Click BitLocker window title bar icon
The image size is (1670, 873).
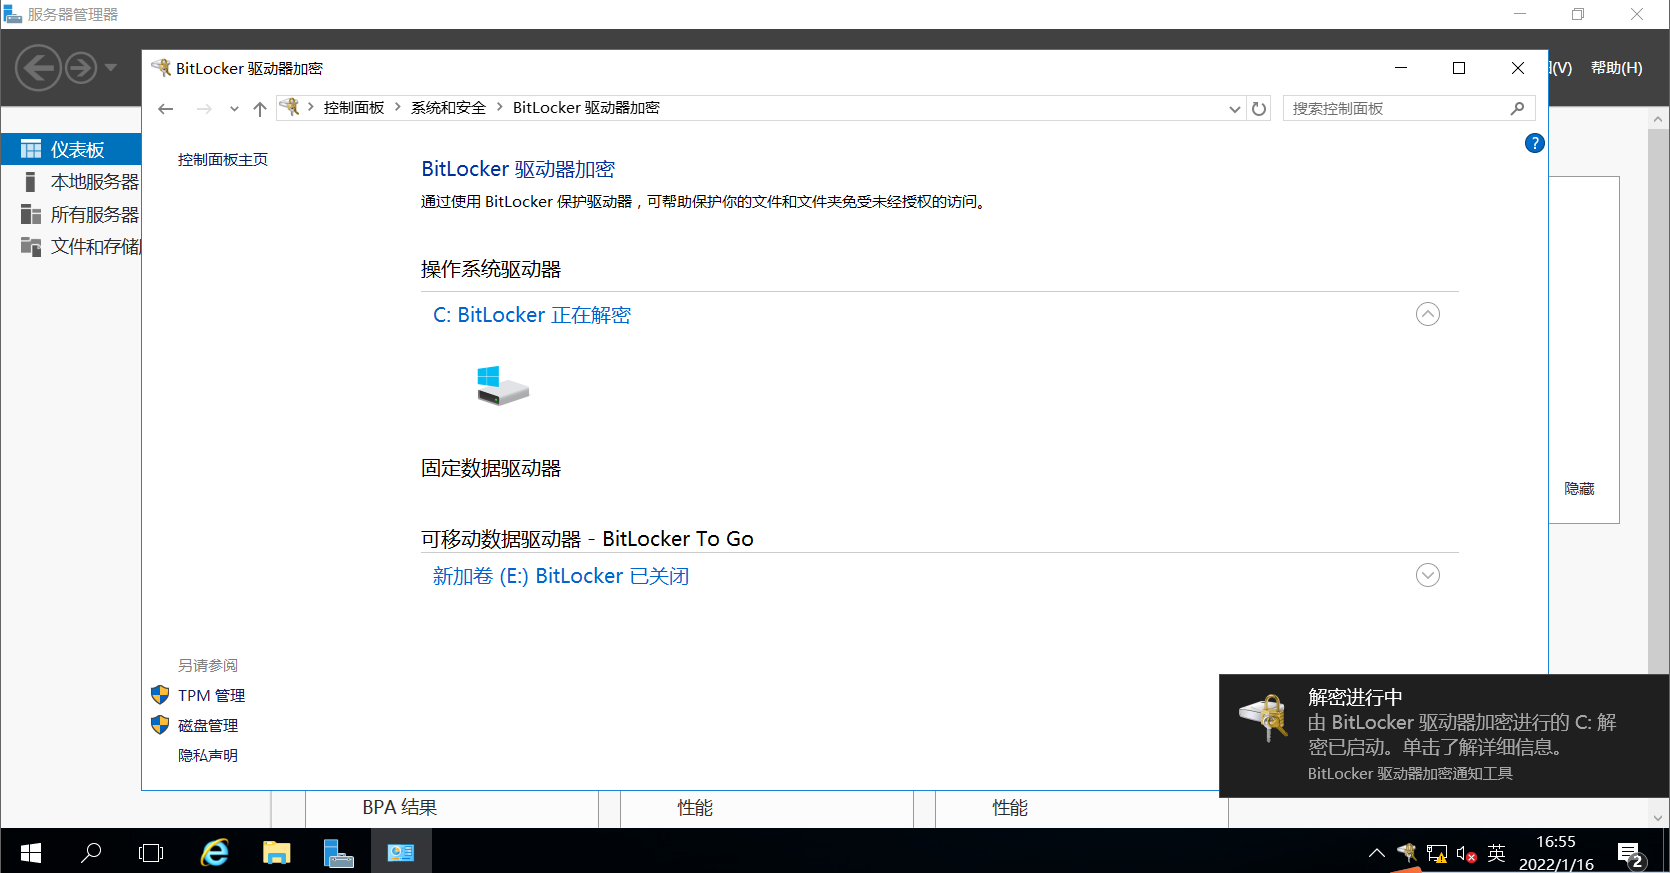coord(161,68)
